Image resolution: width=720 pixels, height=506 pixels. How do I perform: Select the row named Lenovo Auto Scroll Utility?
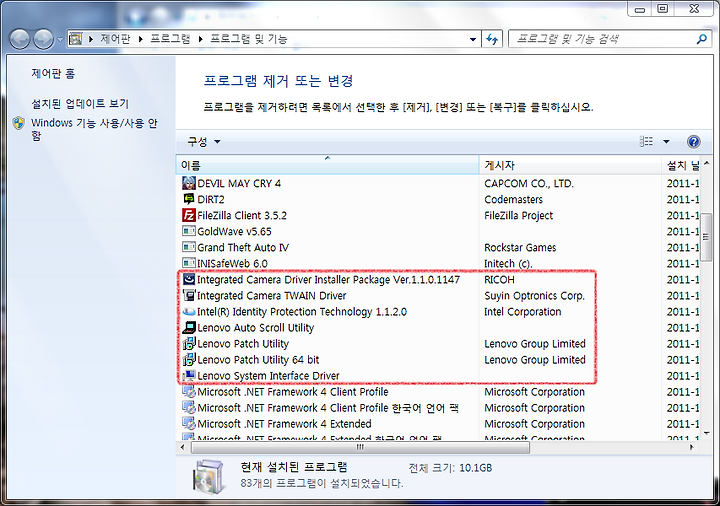pos(439,328)
